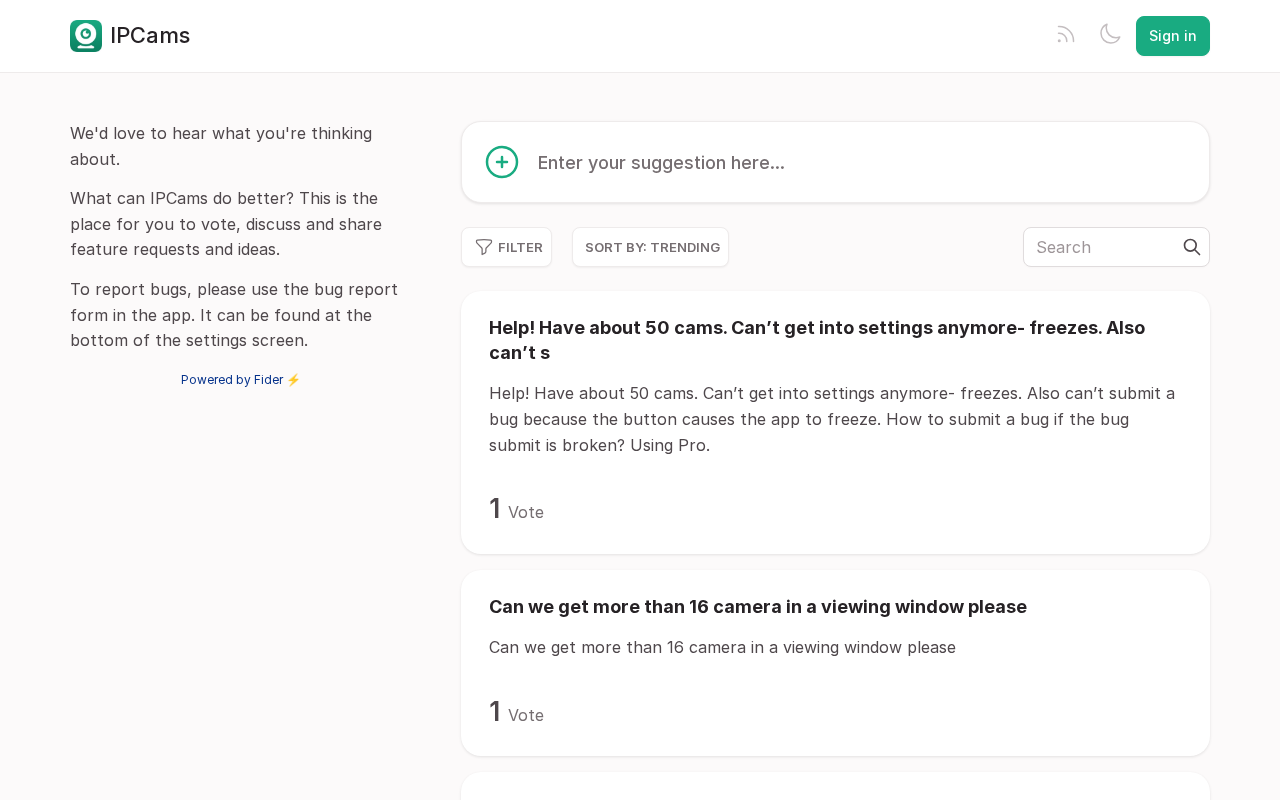
Task: Toggle dark mode with the moon icon
Action: (1110, 34)
